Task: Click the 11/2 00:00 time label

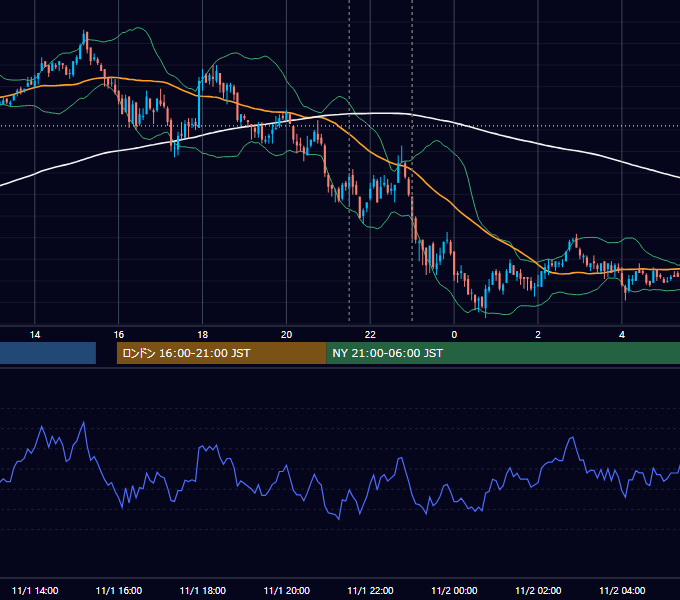Action: tap(454, 590)
